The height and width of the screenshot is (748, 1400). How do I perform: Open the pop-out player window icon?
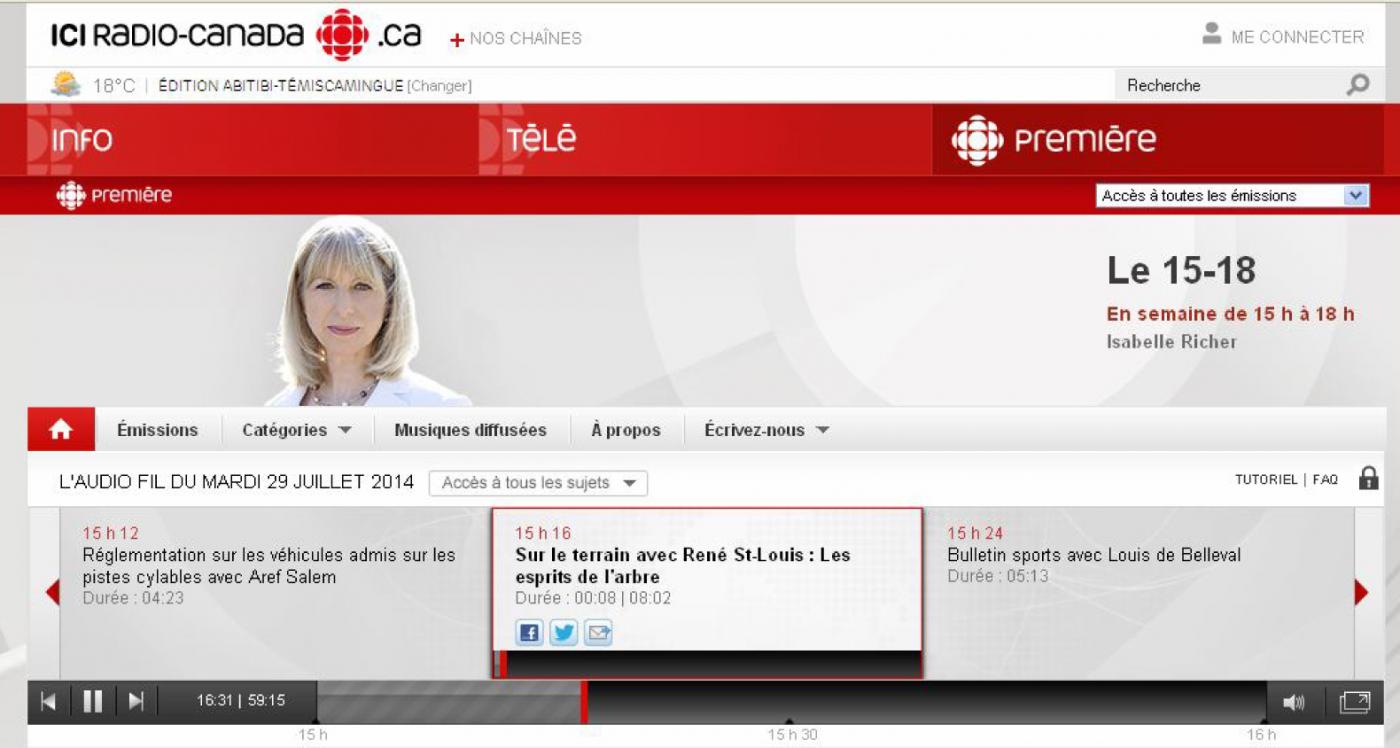pyautogui.click(x=1354, y=702)
